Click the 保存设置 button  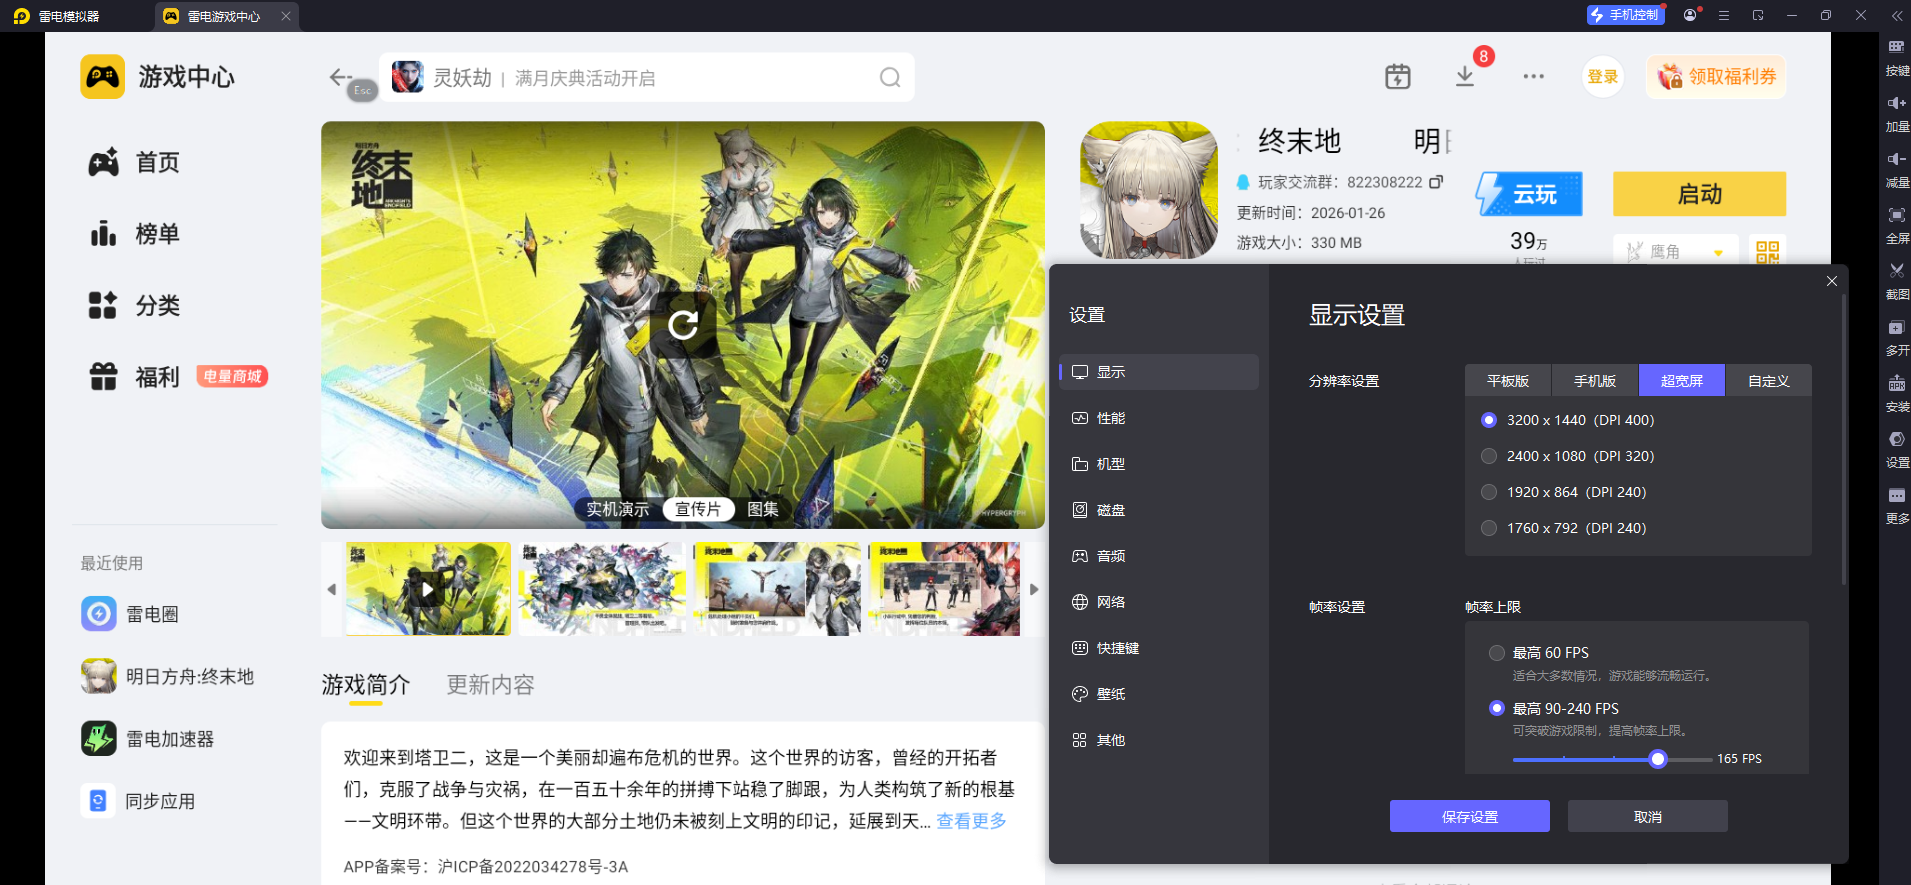tap(1470, 816)
